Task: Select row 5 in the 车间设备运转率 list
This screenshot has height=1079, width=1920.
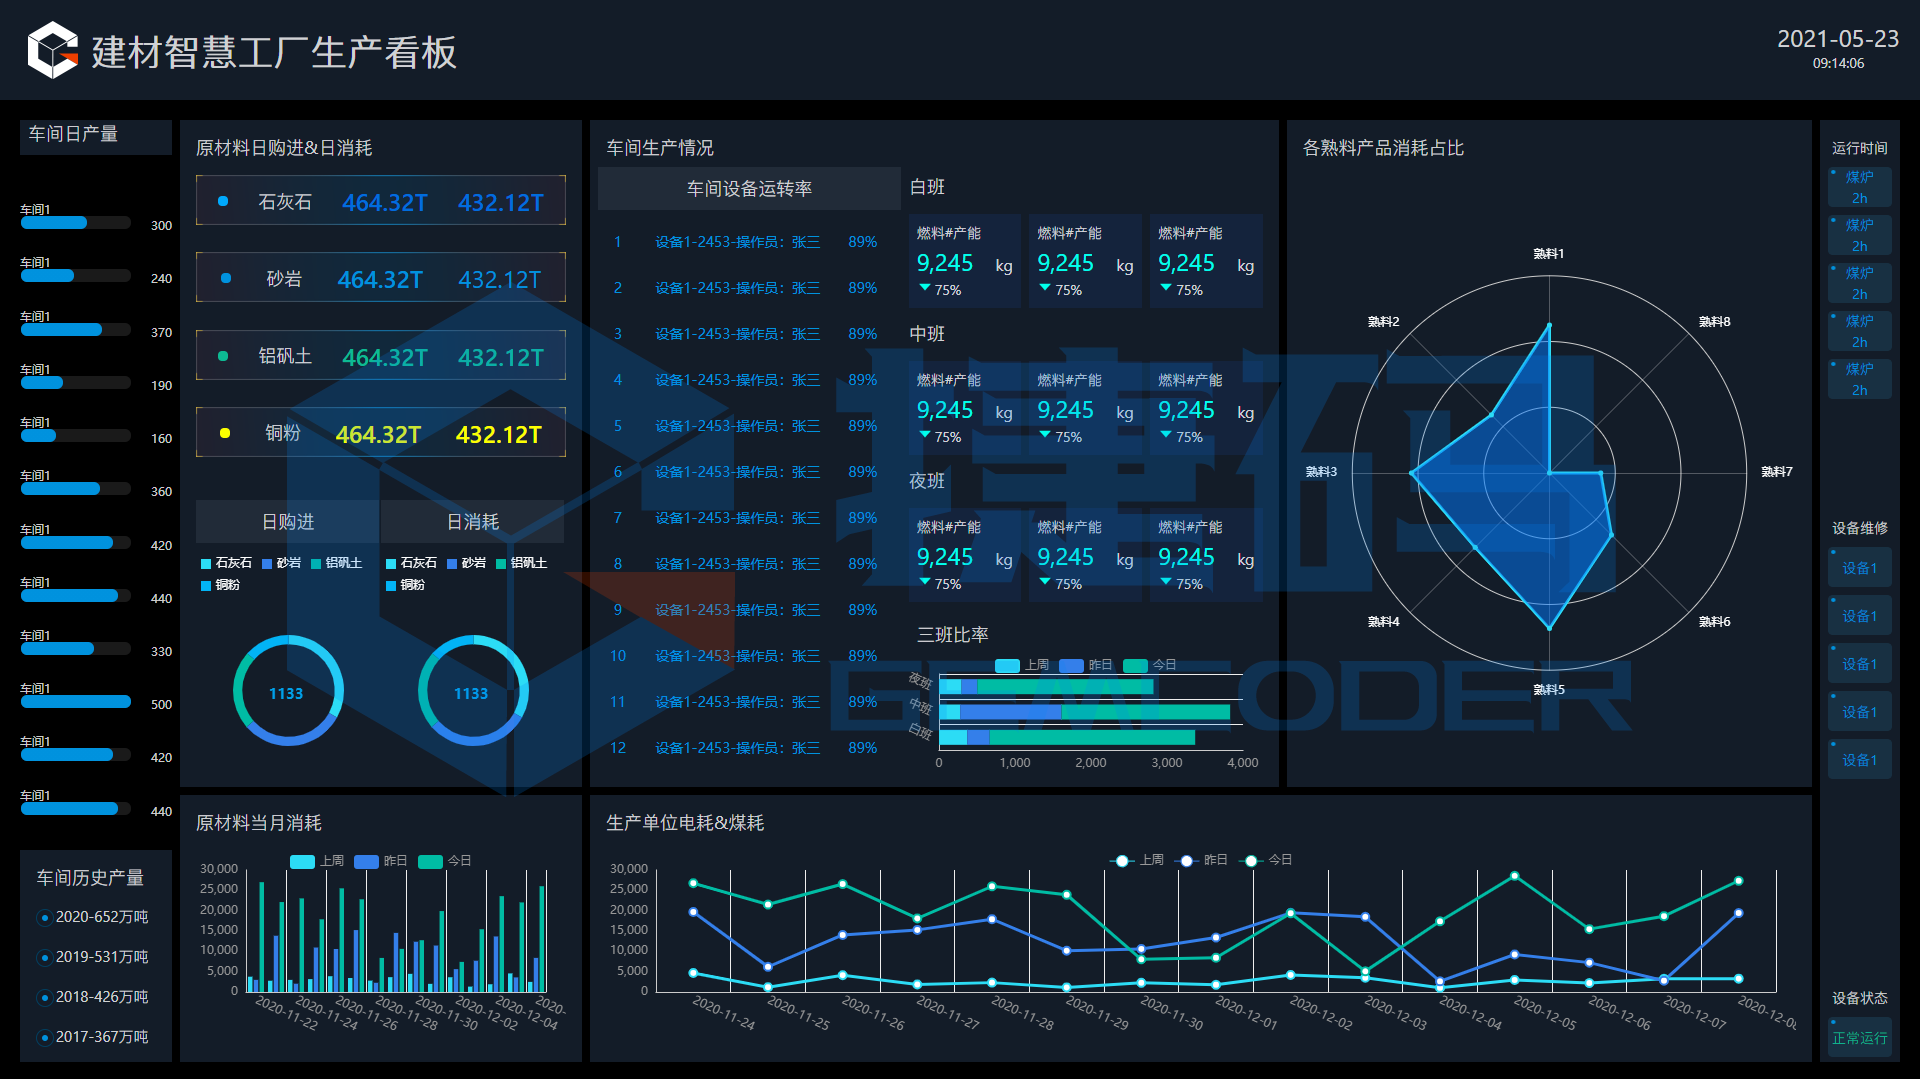Action: coord(740,426)
